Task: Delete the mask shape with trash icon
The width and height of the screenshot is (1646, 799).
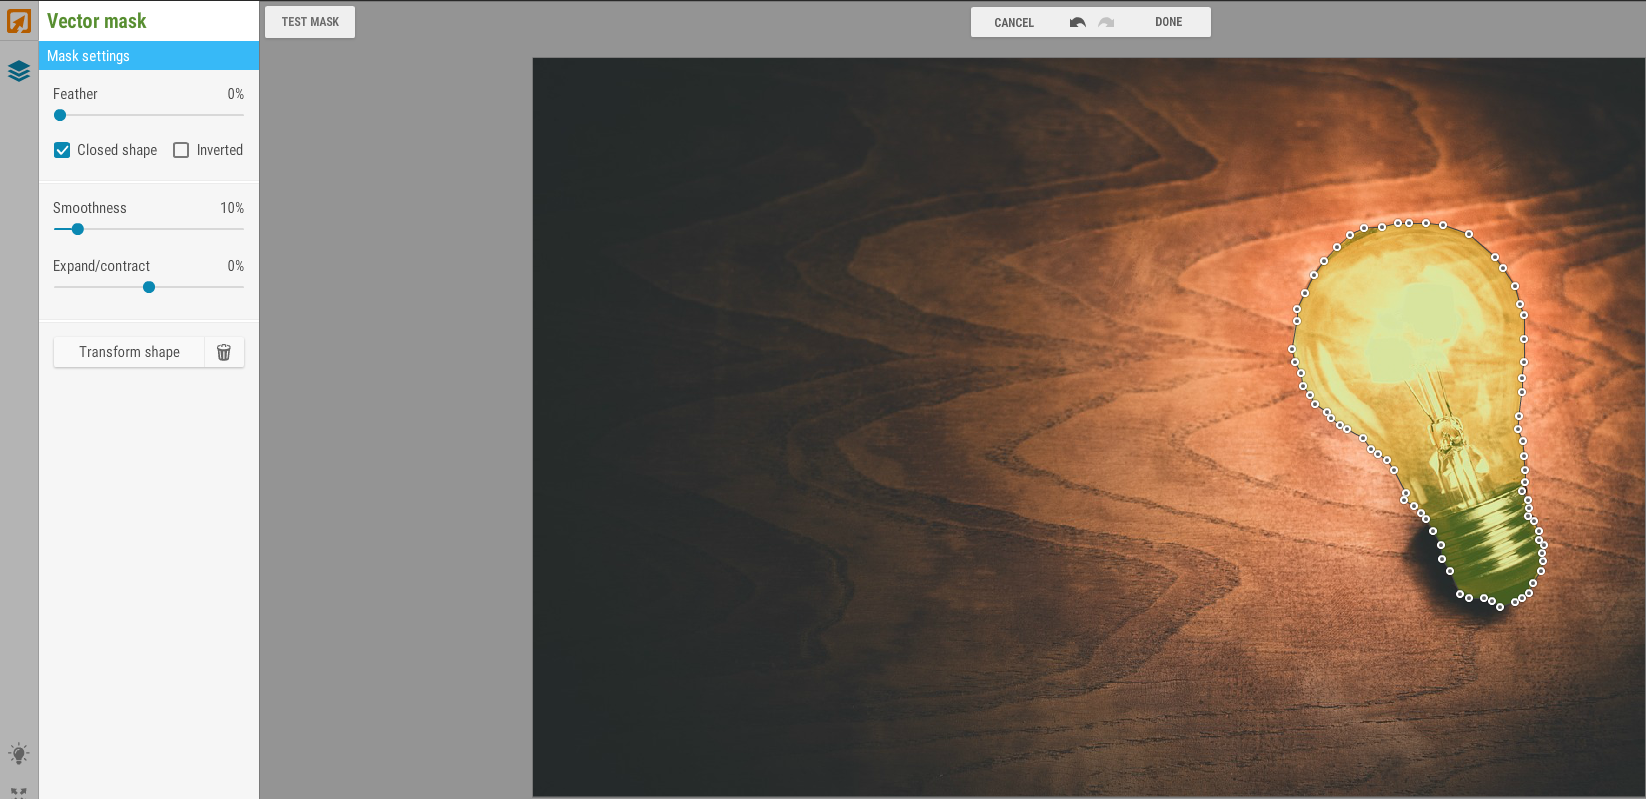Action: pyautogui.click(x=224, y=352)
